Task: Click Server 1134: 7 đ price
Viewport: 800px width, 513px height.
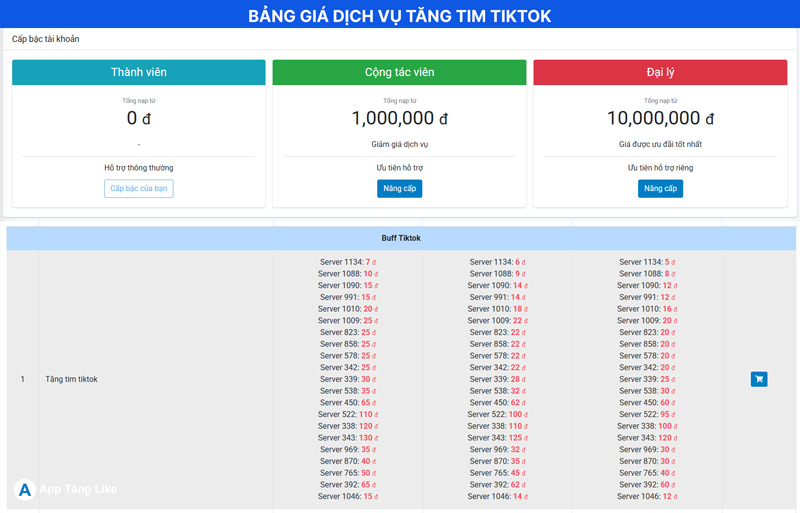Action: pos(348,262)
